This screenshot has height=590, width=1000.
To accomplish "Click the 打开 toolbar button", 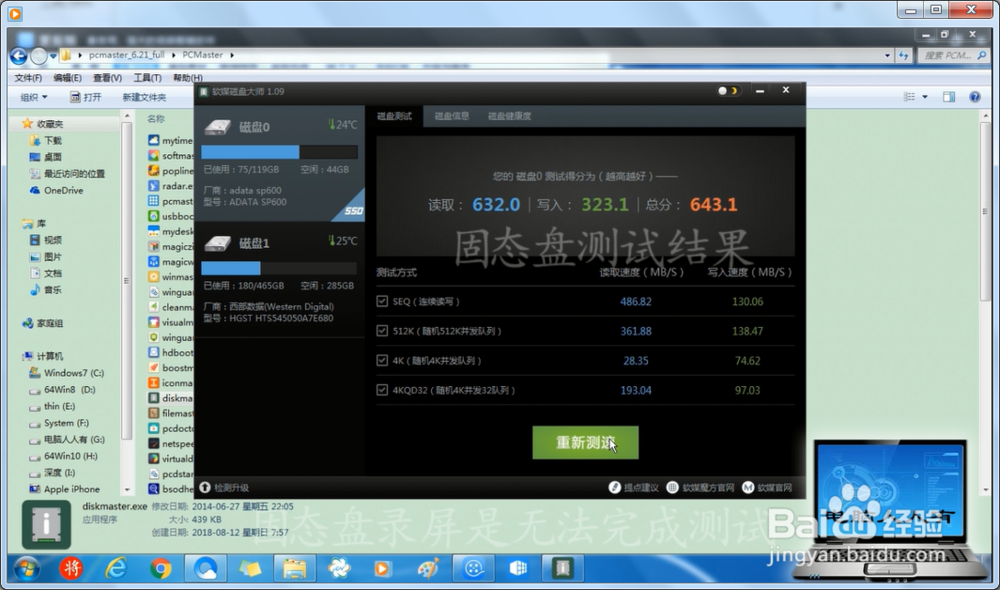I will [85, 97].
